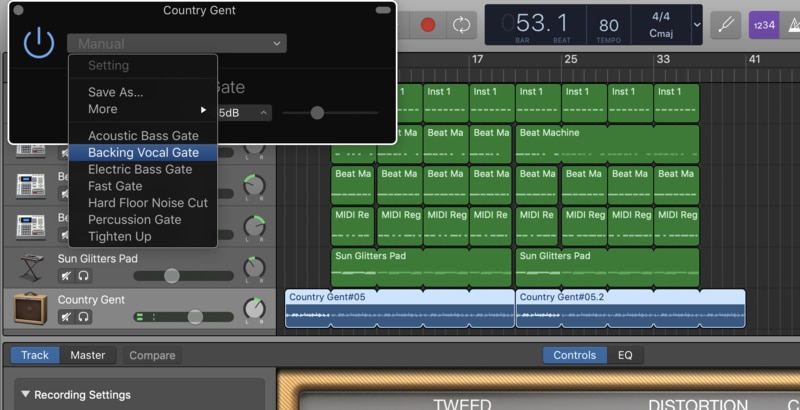This screenshot has width=800, height=410.
Task: Select Backing Vocal Gate preset
Action: pos(143,152)
